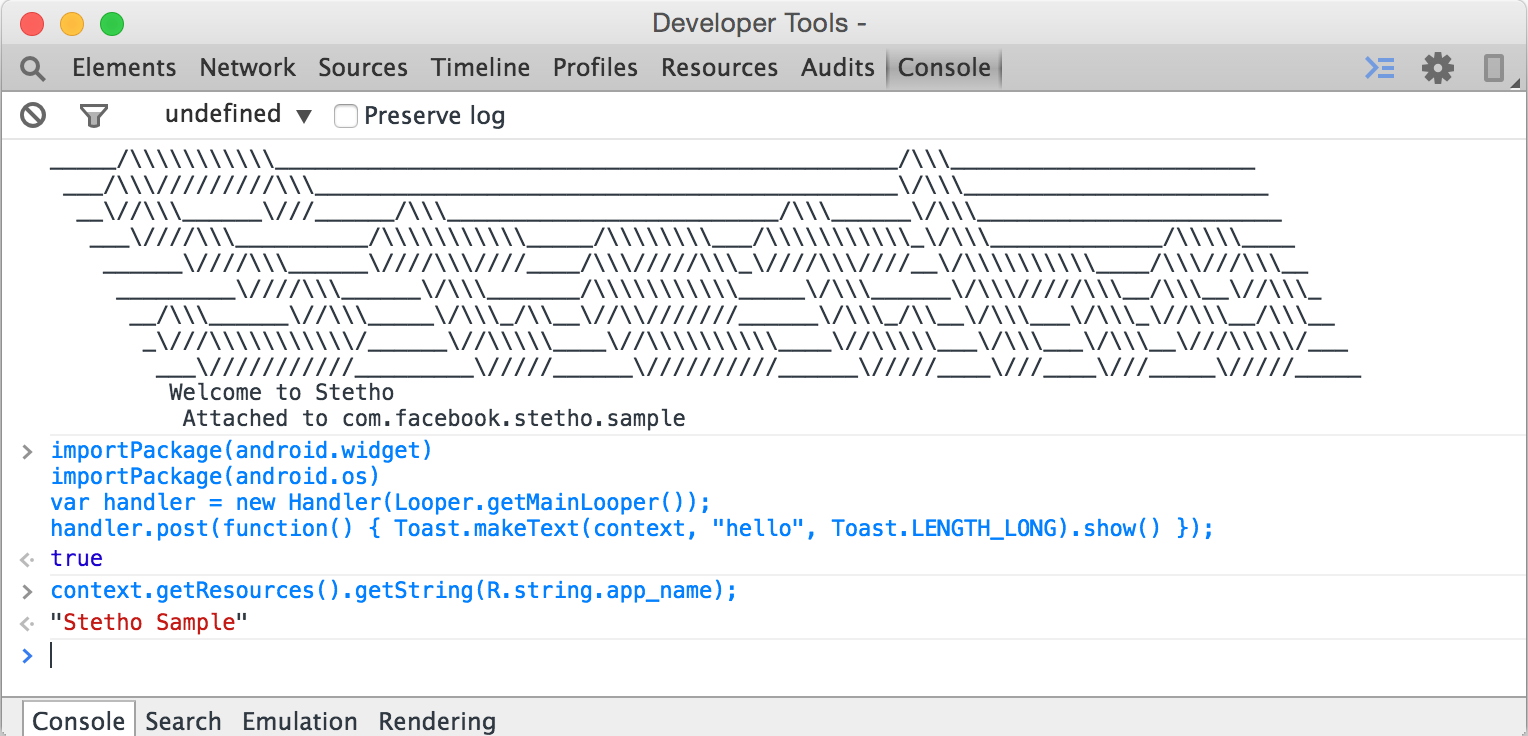Select the Search drawer tab
Viewport: 1528px width, 736px height.
(x=183, y=721)
